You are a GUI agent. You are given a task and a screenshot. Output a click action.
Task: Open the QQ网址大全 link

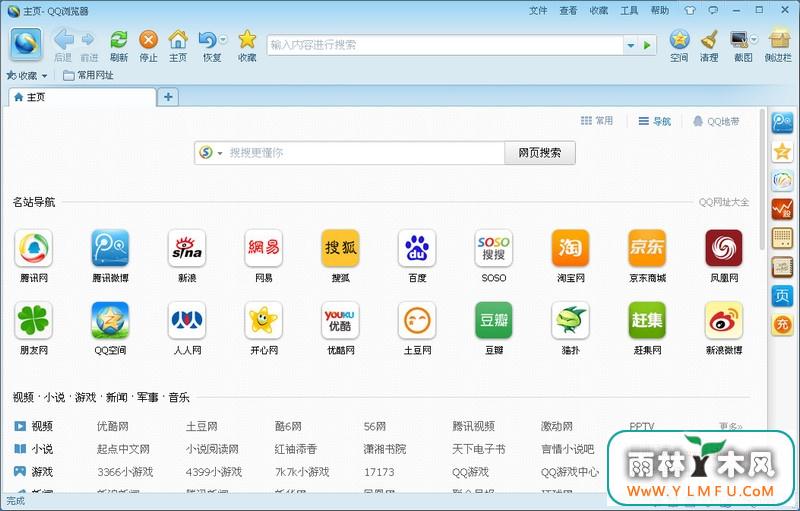tap(724, 202)
